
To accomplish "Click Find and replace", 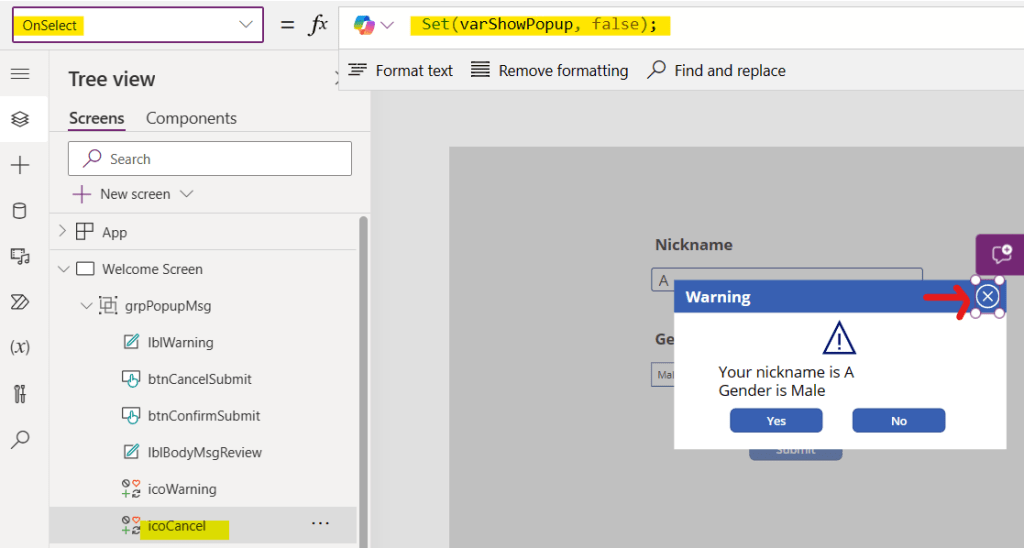I will point(716,70).
